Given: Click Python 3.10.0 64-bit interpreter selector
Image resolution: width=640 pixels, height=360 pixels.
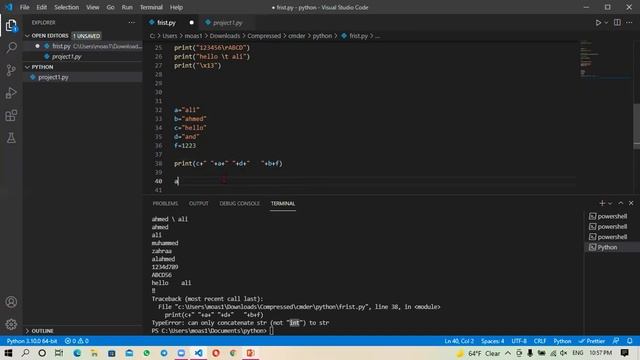Looking at the screenshot, I should 32,341.
